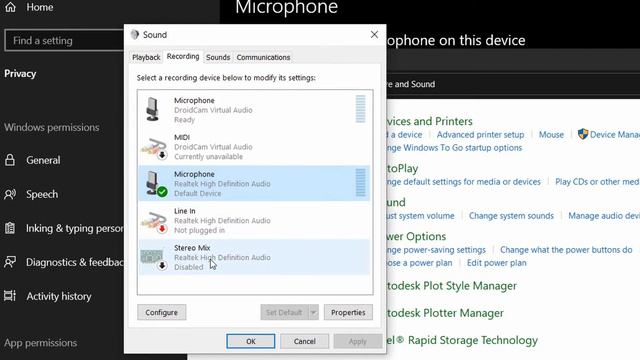This screenshot has width=640, height=360.
Task: Click Realtek Microphone level meter
Action: (360, 182)
